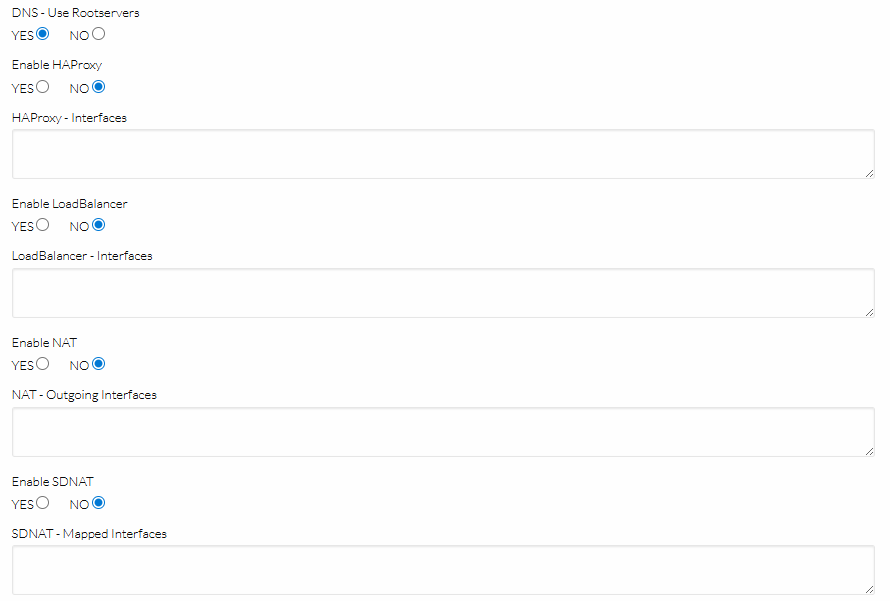The image size is (890, 601).
Task: Choose NO for Enable HAProxy
Action: (x=98, y=86)
